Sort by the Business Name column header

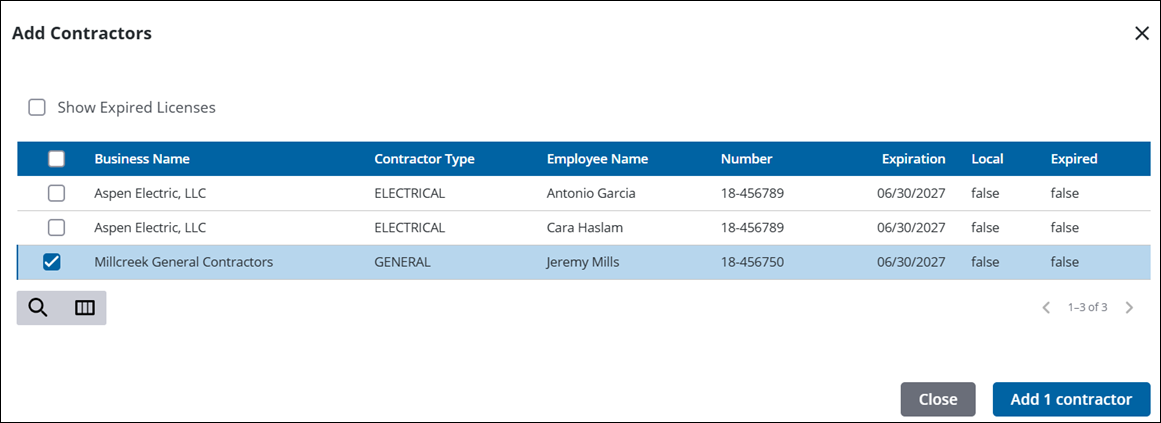142,159
